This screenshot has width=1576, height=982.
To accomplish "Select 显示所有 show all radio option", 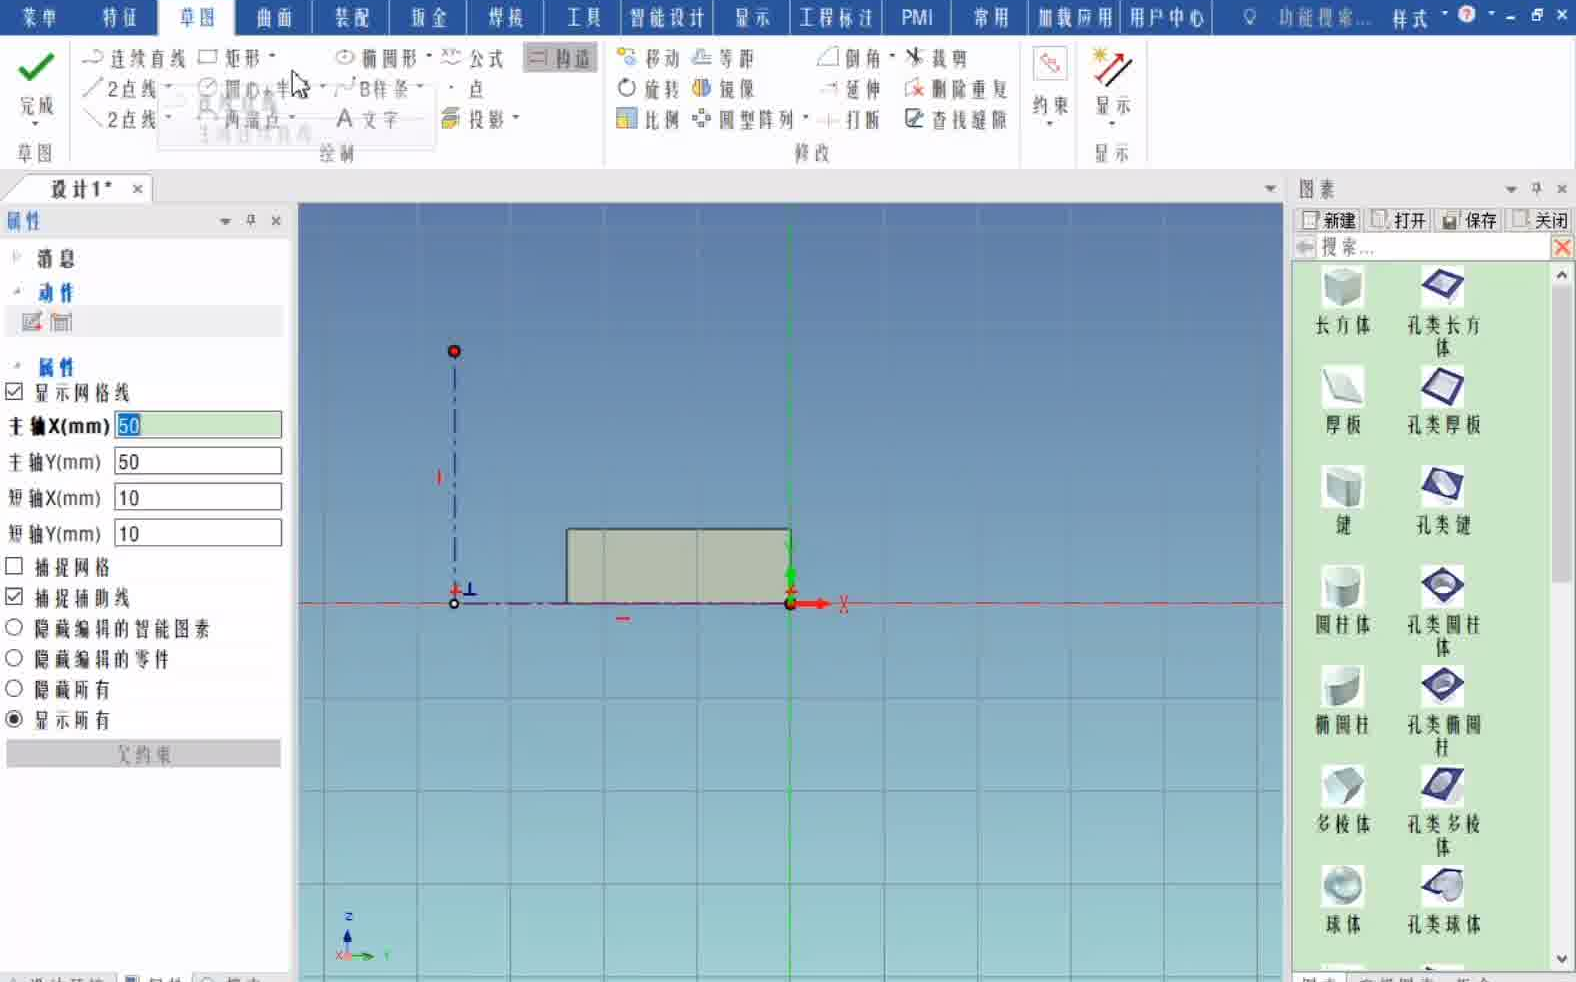I will pyautogui.click(x=14, y=719).
